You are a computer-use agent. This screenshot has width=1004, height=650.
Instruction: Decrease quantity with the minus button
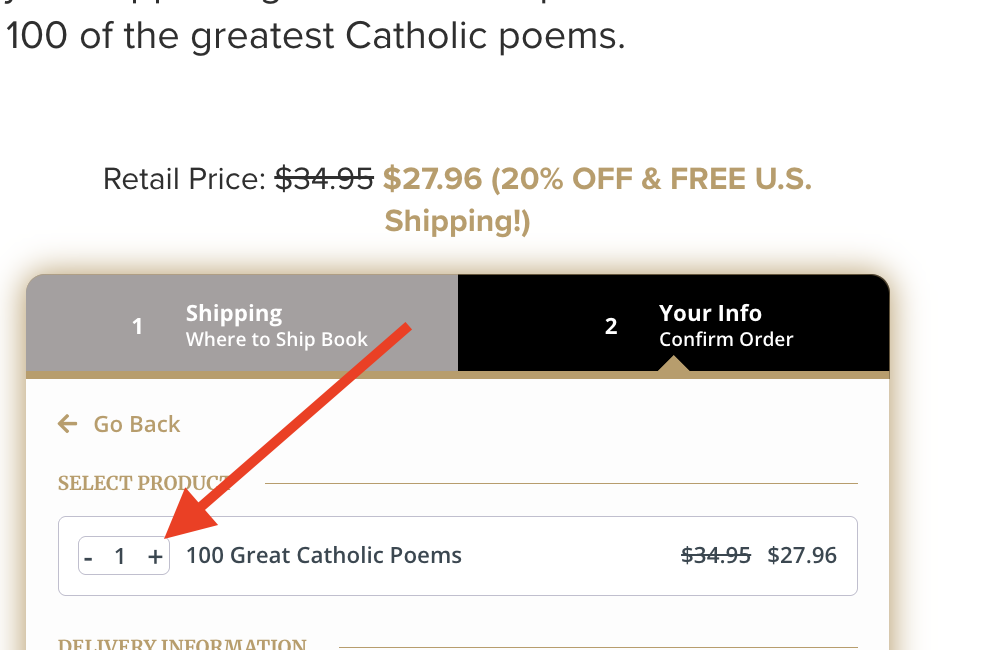(x=89, y=557)
